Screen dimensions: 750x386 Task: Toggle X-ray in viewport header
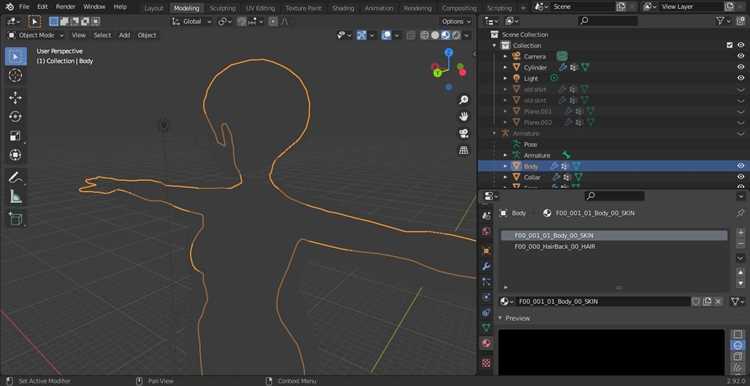(411, 35)
